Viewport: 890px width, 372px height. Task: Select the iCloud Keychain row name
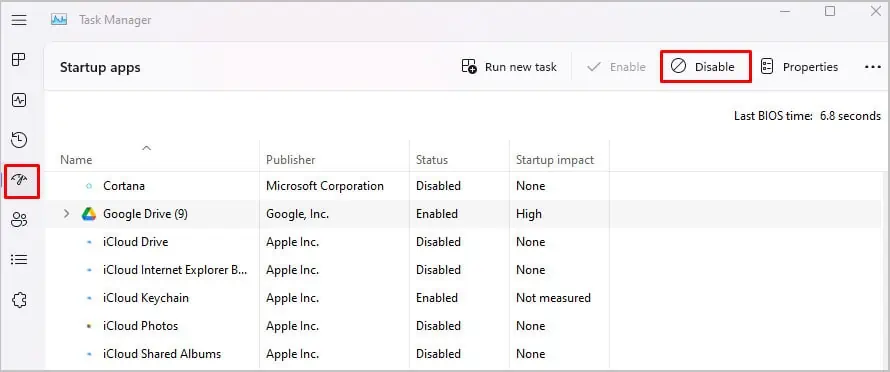(x=146, y=298)
